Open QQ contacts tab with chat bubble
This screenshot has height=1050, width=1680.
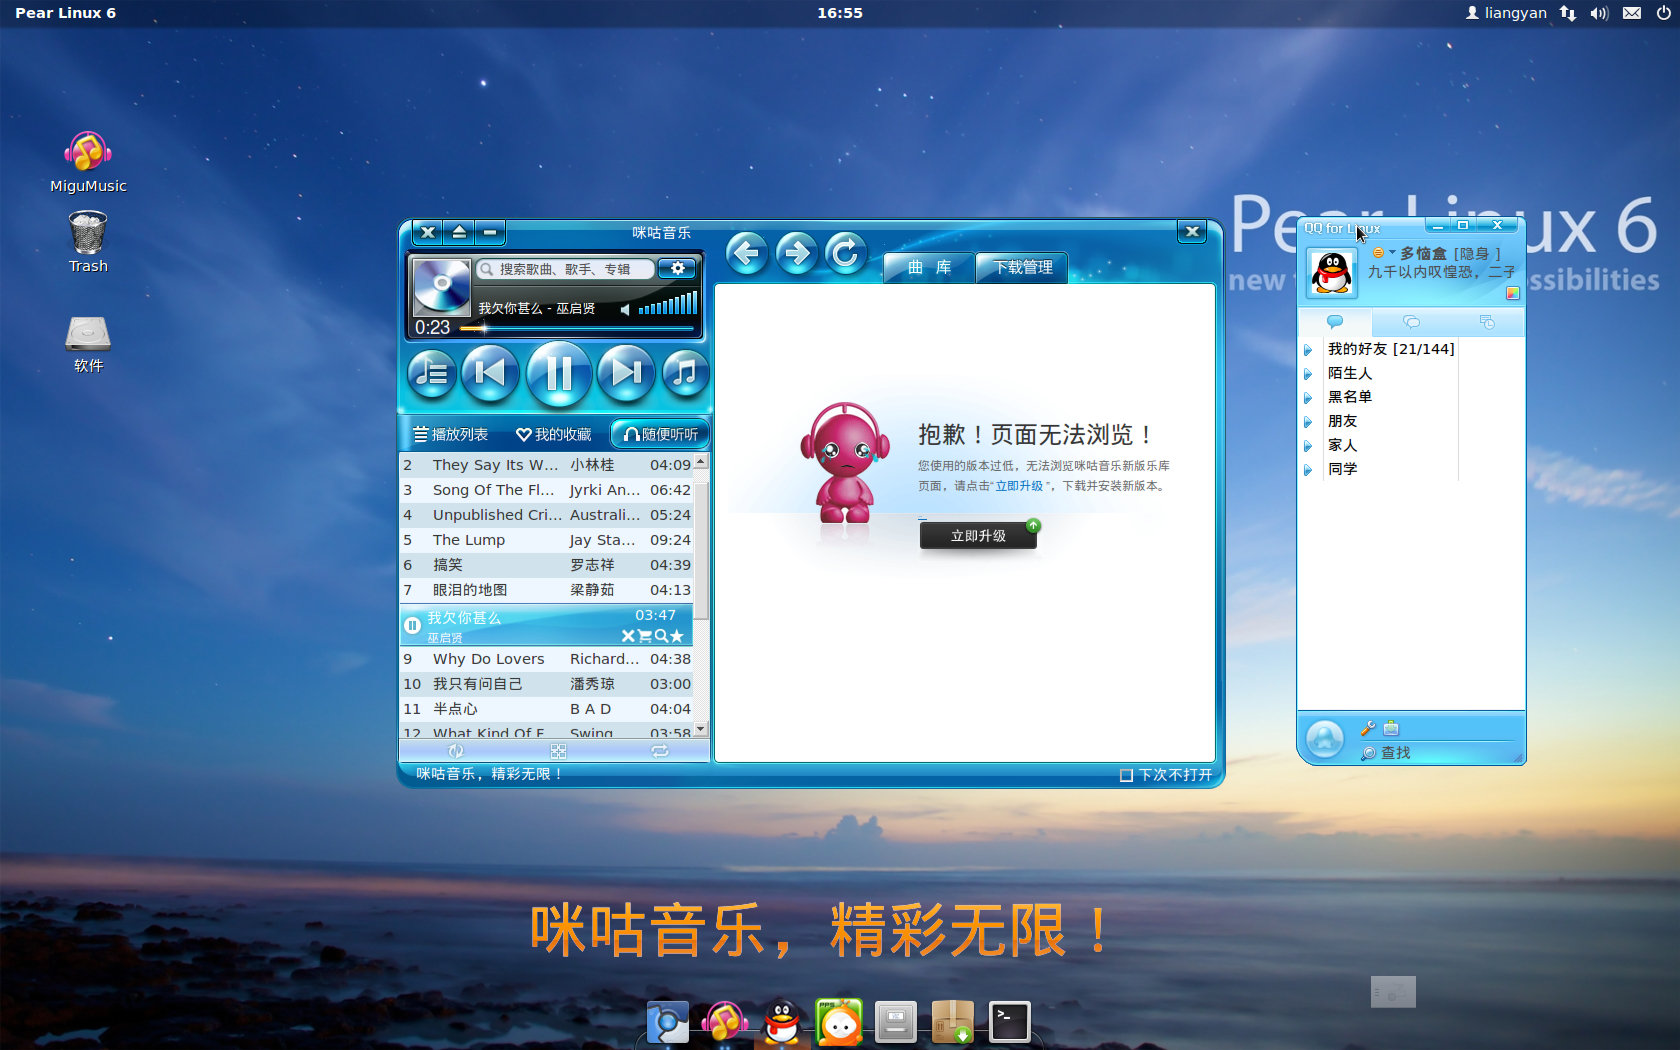point(1335,322)
